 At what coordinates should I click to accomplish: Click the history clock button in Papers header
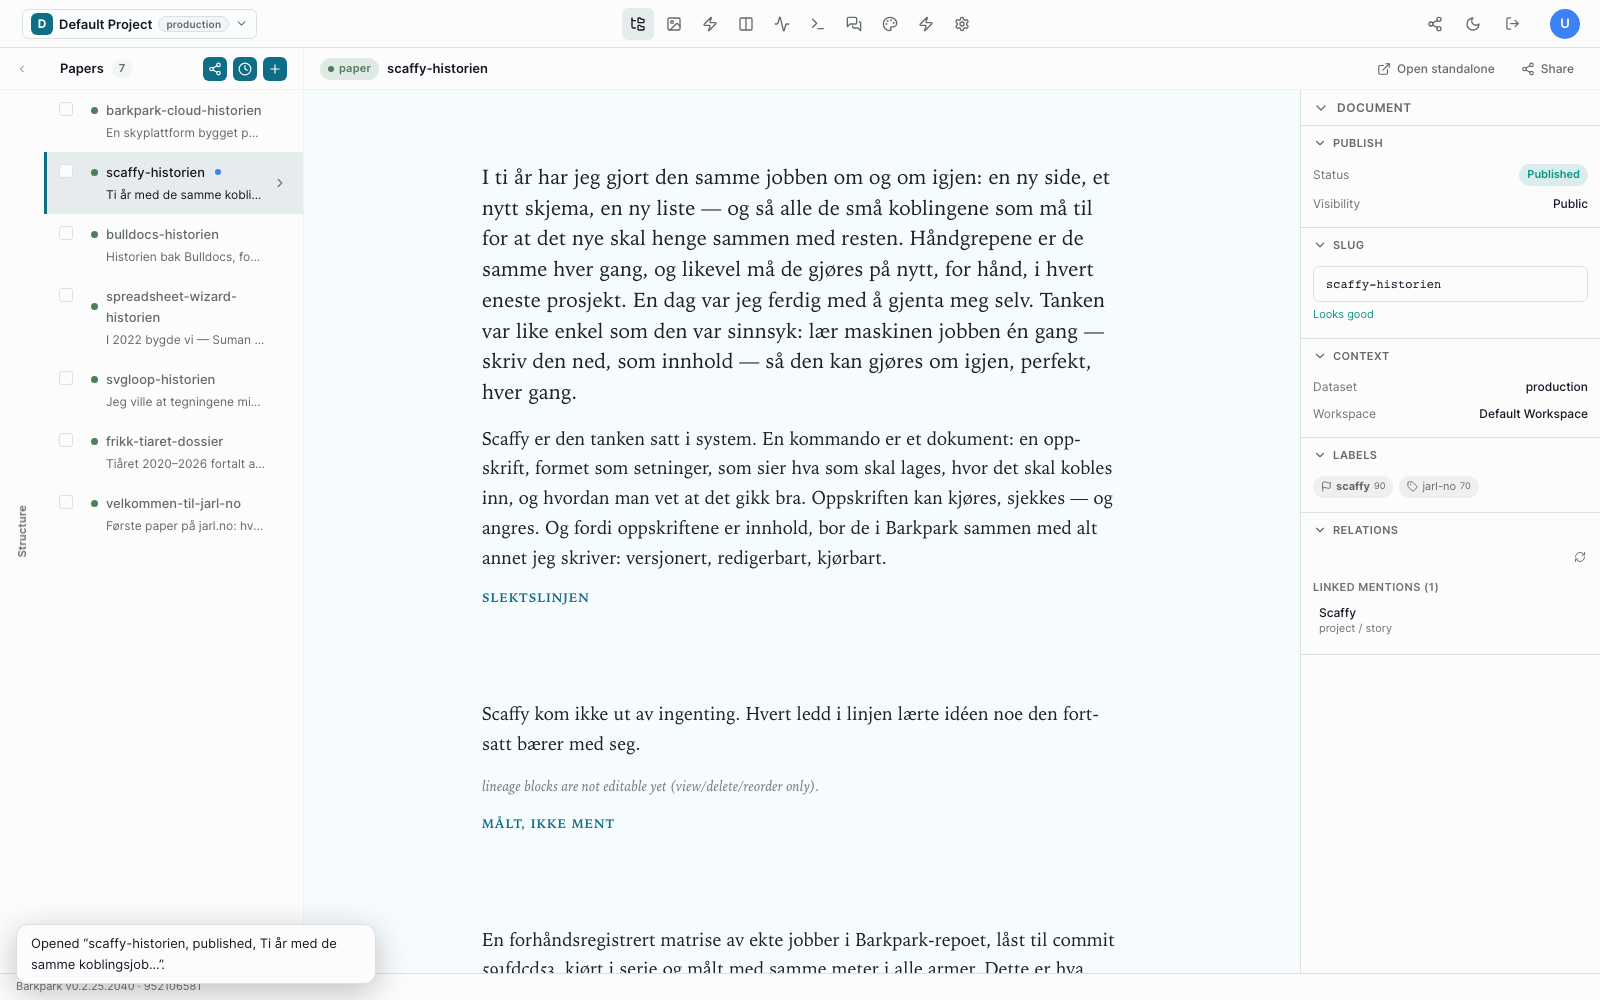(x=245, y=69)
